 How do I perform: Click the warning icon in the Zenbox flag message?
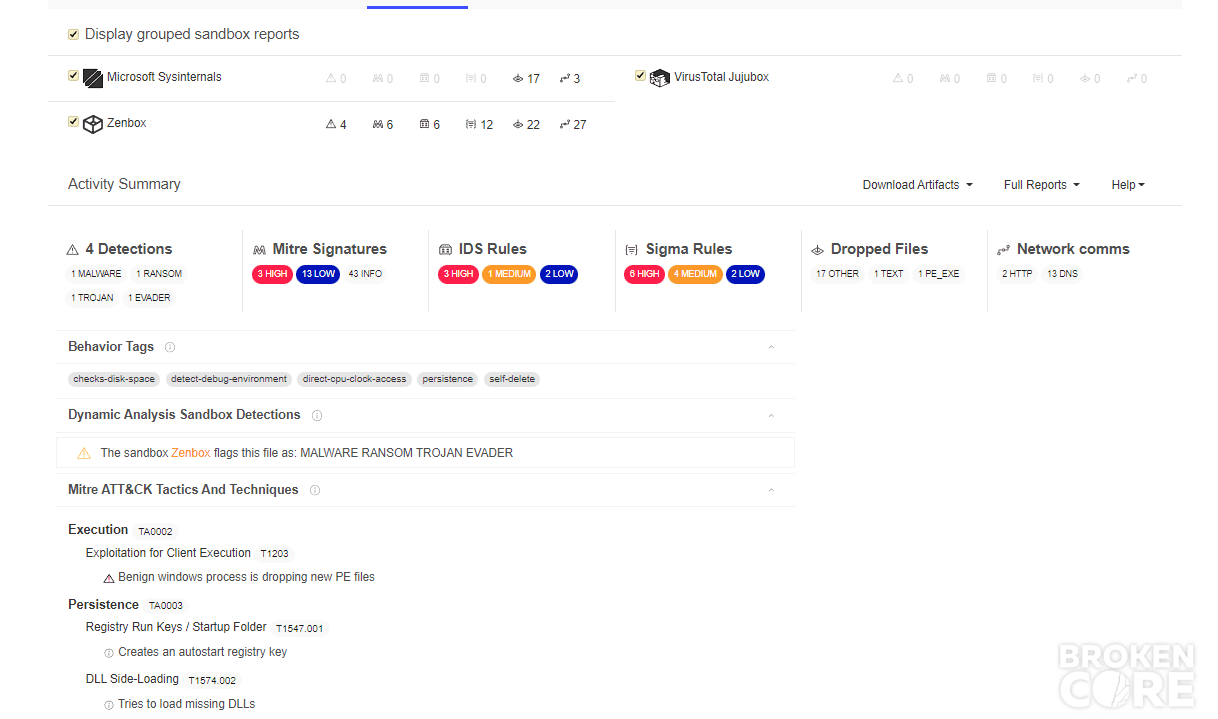coord(84,453)
